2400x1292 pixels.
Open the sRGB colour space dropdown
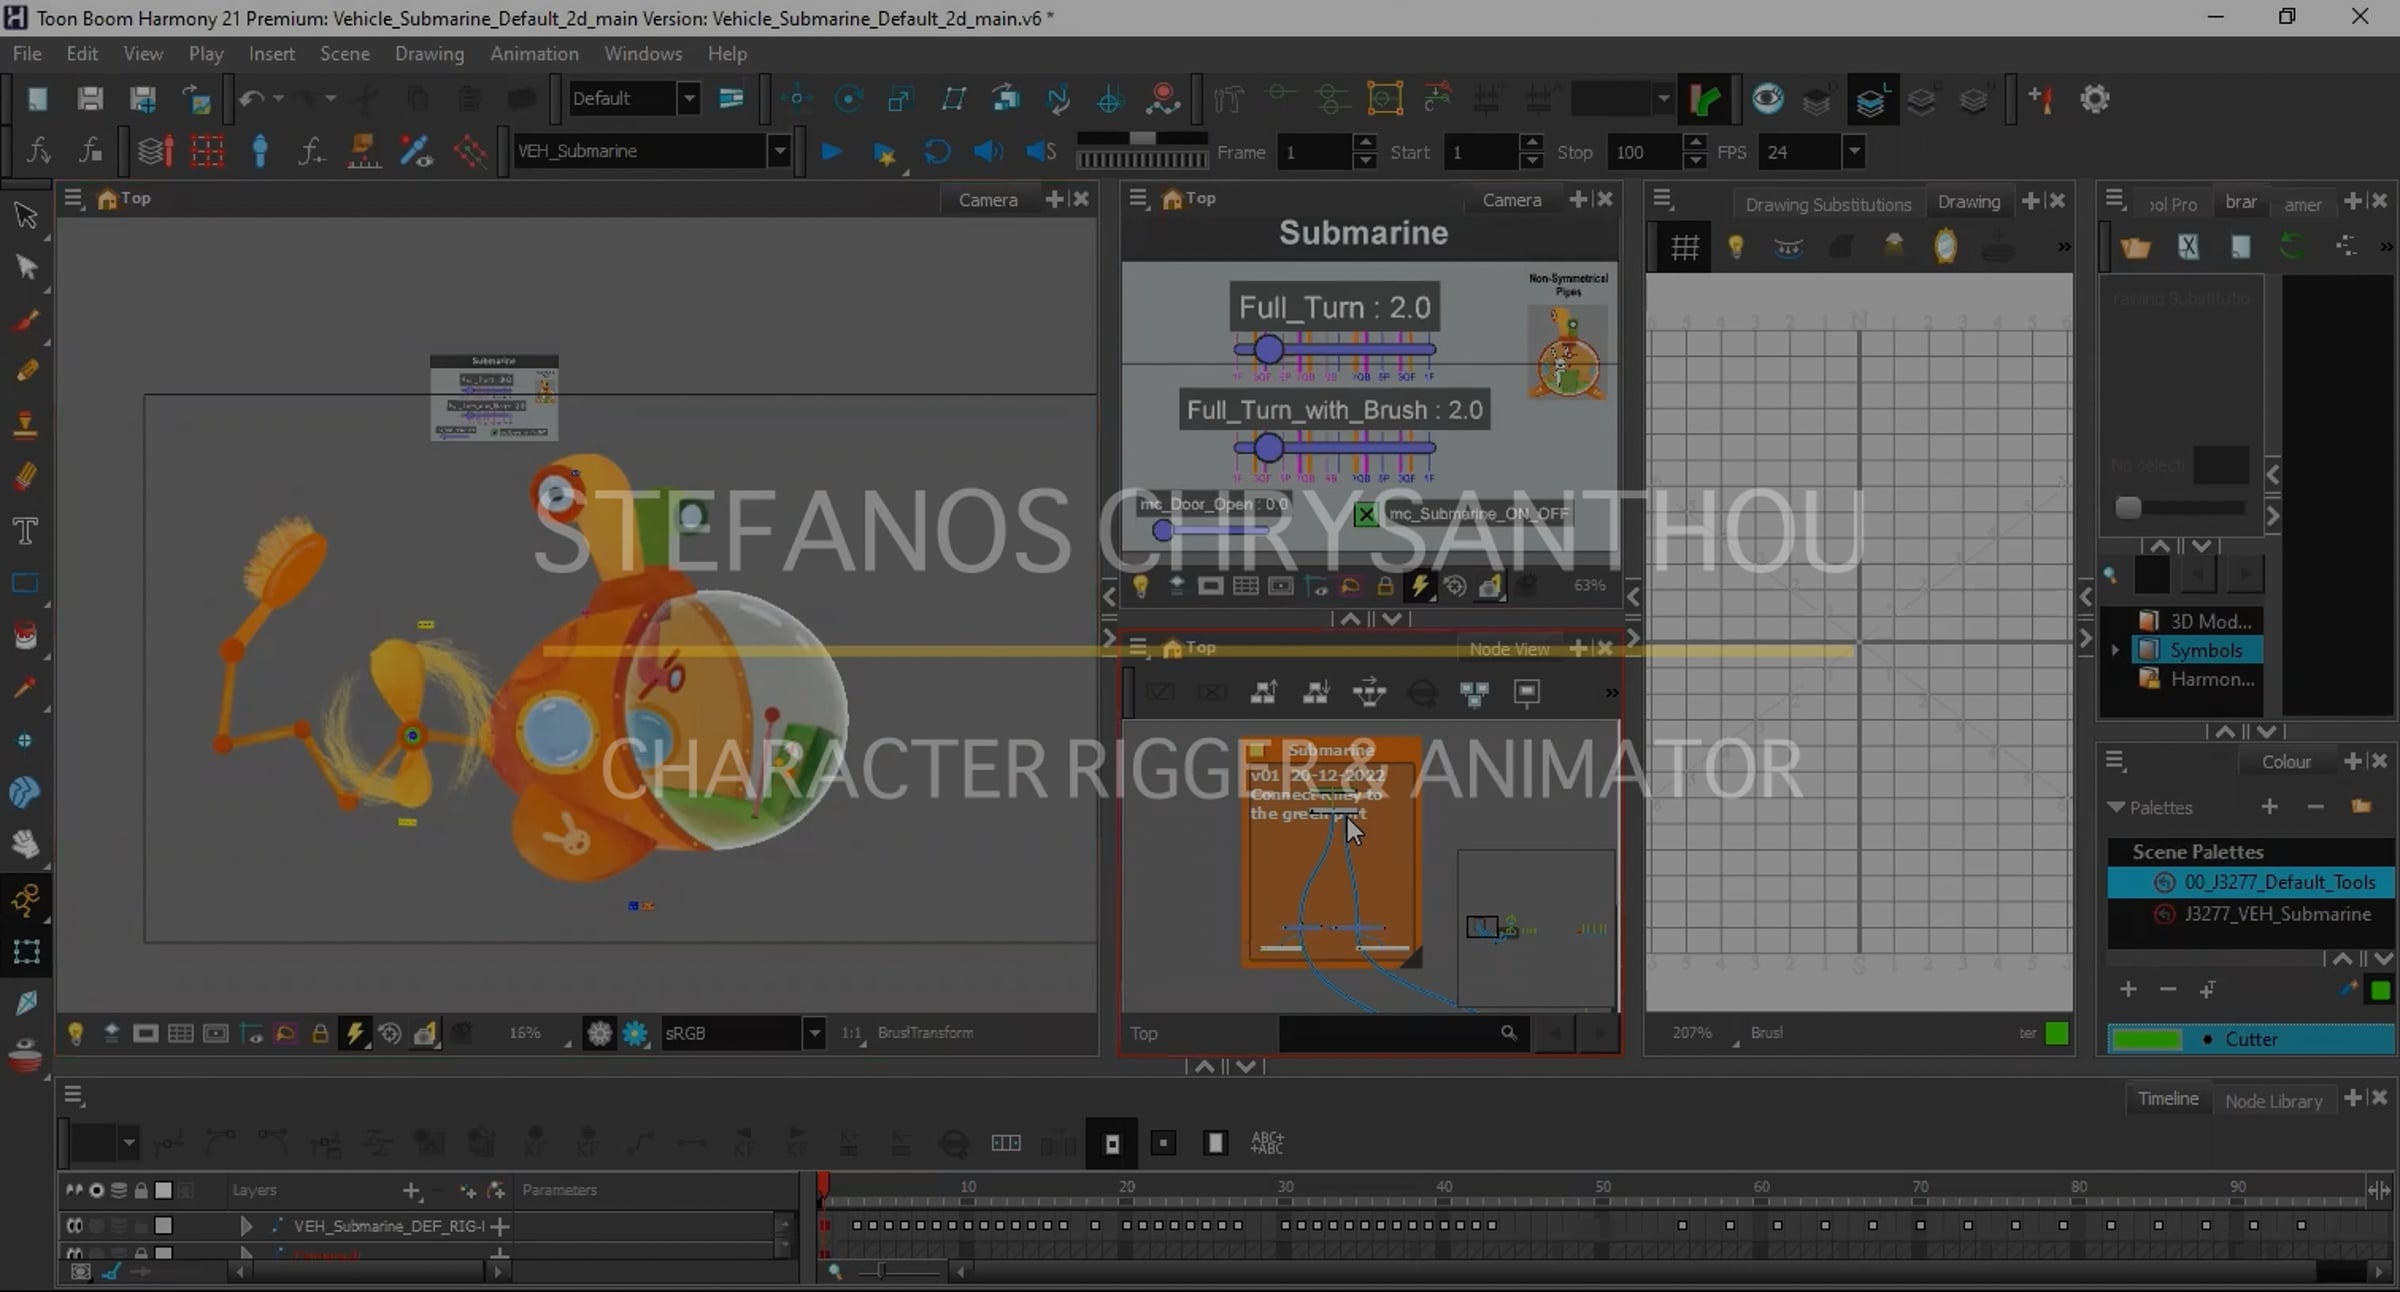coord(814,1033)
